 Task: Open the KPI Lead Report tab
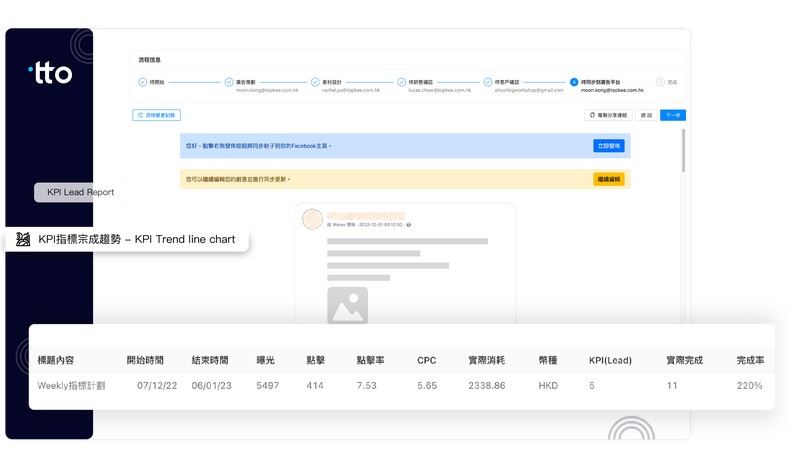pos(80,192)
